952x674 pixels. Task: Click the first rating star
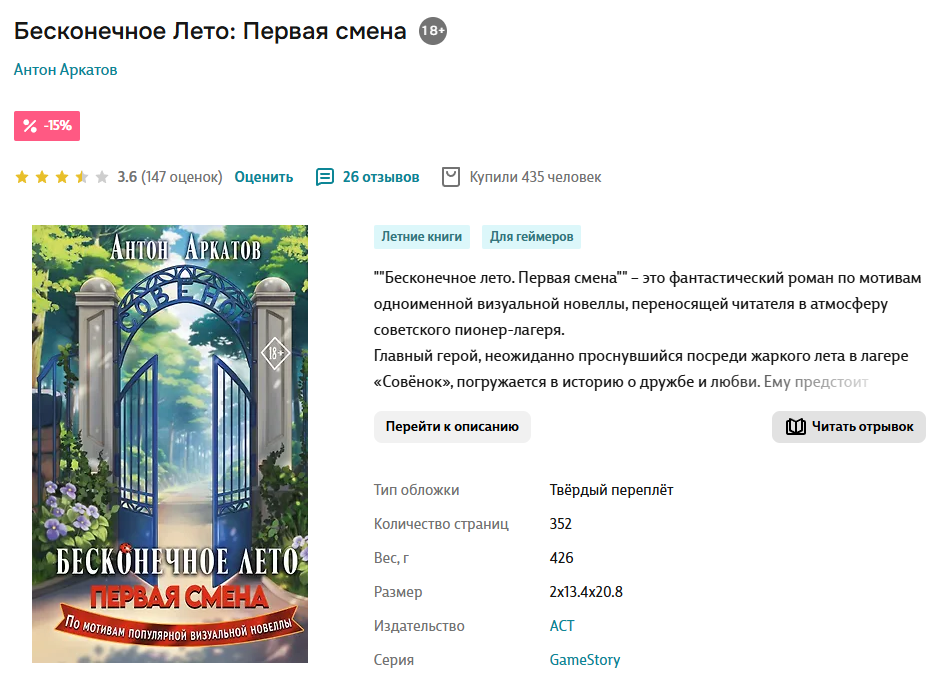pyautogui.click(x=22, y=177)
